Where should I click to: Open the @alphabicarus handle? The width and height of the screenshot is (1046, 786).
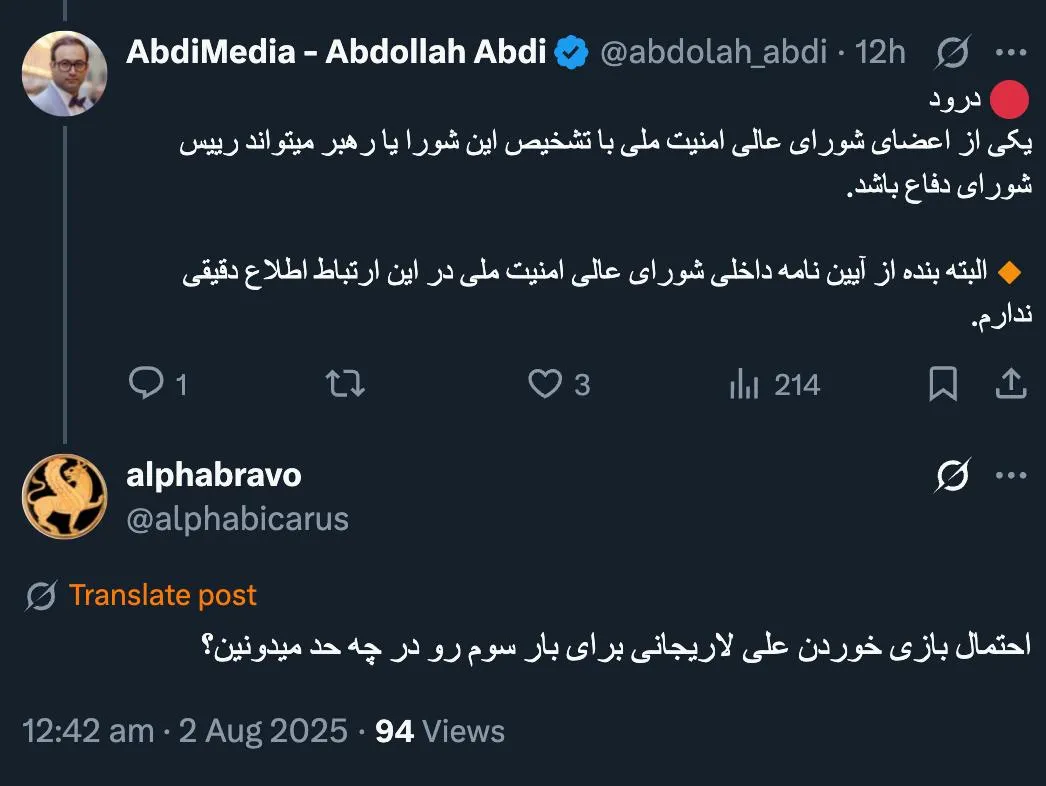(237, 519)
